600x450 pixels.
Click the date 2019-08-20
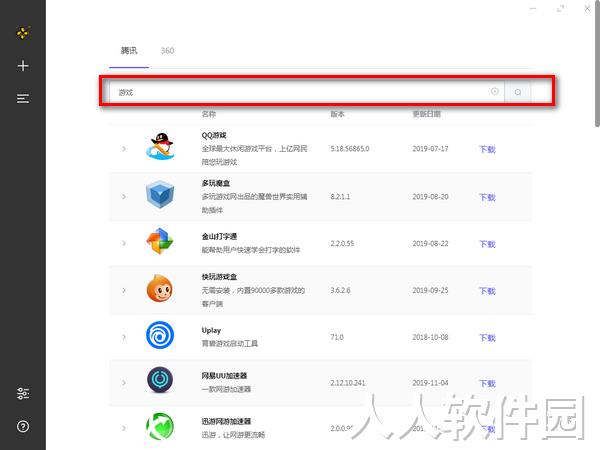430,197
